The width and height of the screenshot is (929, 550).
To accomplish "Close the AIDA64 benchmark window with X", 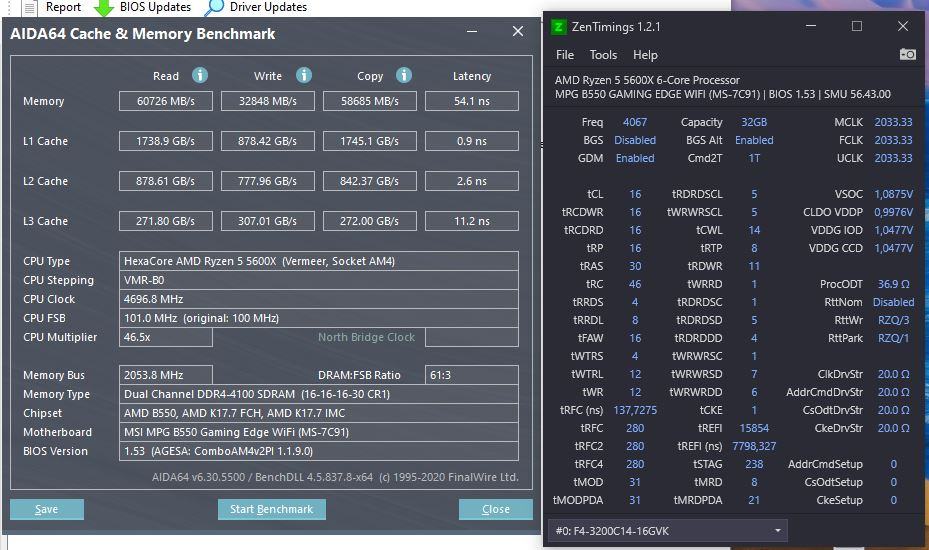I will (518, 31).
